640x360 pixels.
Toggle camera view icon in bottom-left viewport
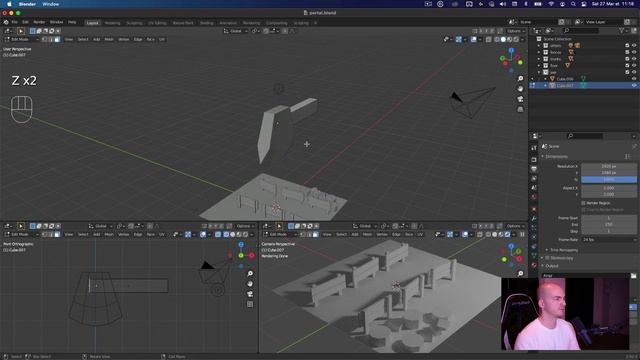coord(250,294)
